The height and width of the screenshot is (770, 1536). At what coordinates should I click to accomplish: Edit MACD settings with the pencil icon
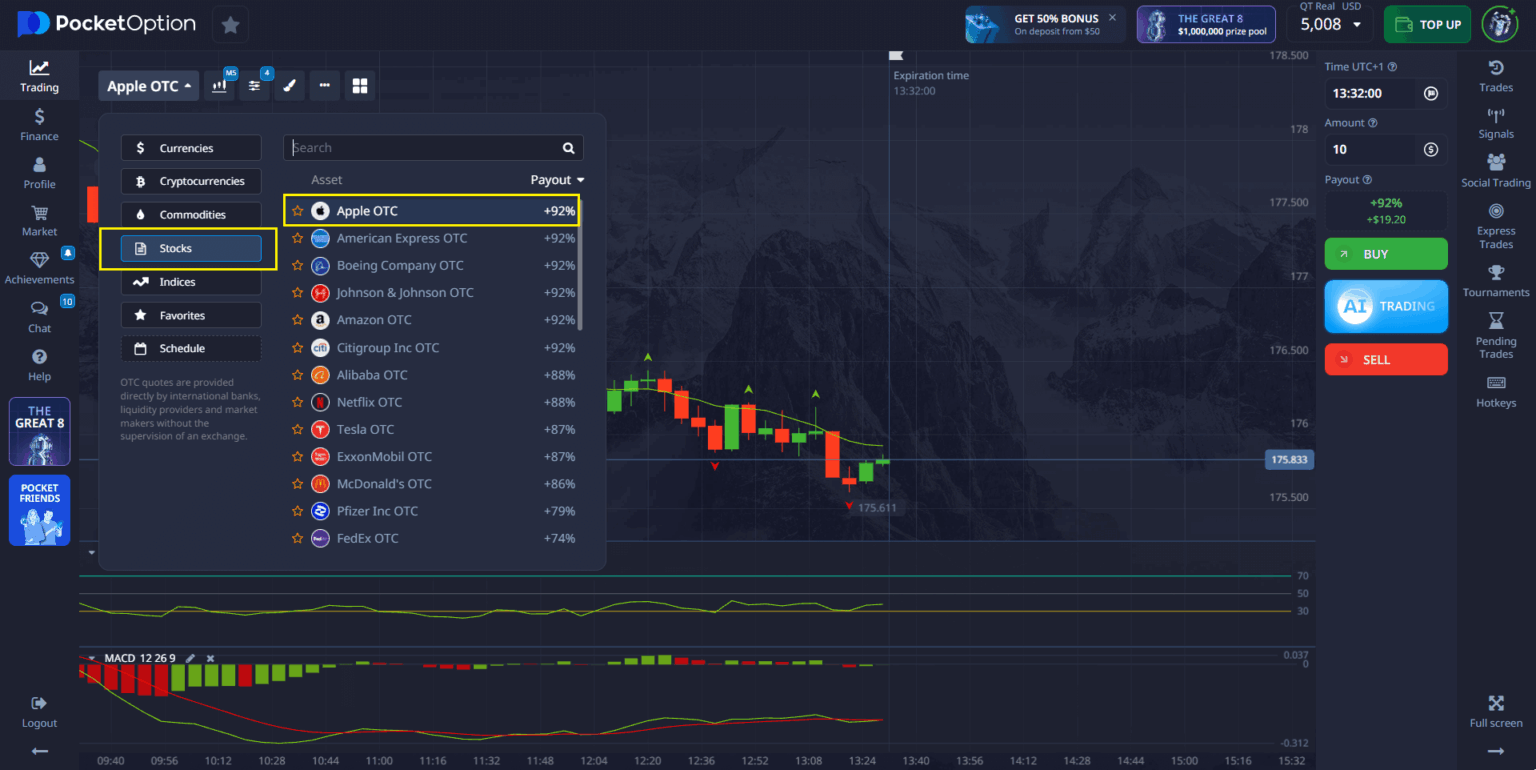coord(191,658)
